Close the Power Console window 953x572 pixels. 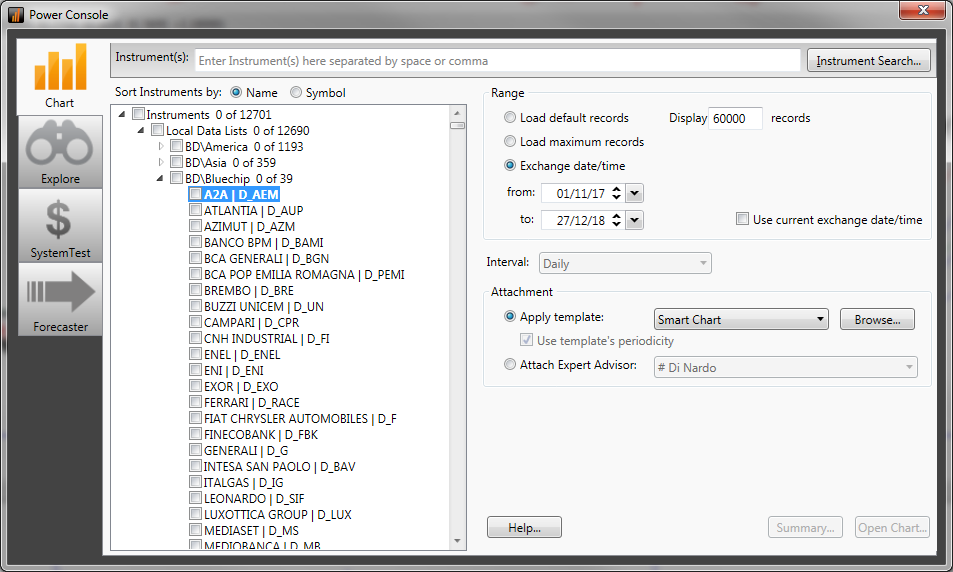click(x=922, y=10)
